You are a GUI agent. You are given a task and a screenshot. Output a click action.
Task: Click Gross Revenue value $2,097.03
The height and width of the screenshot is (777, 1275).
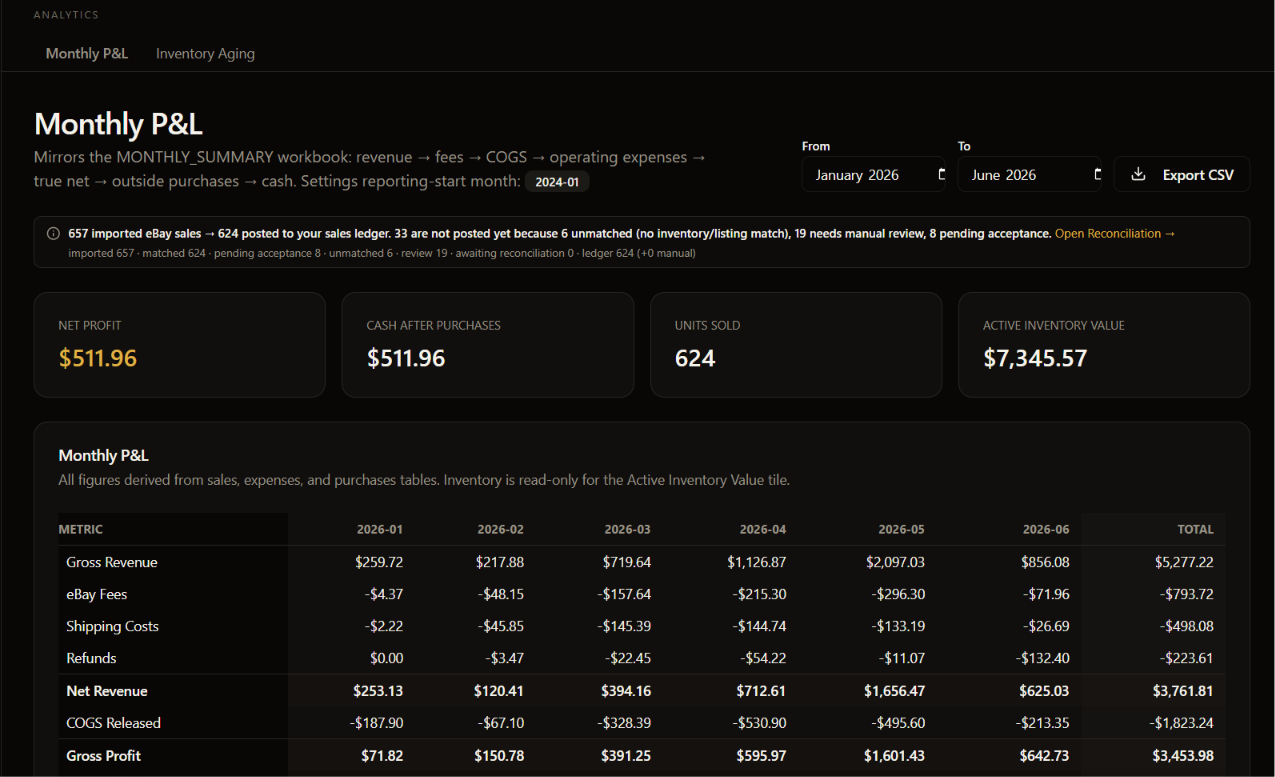tap(896, 562)
